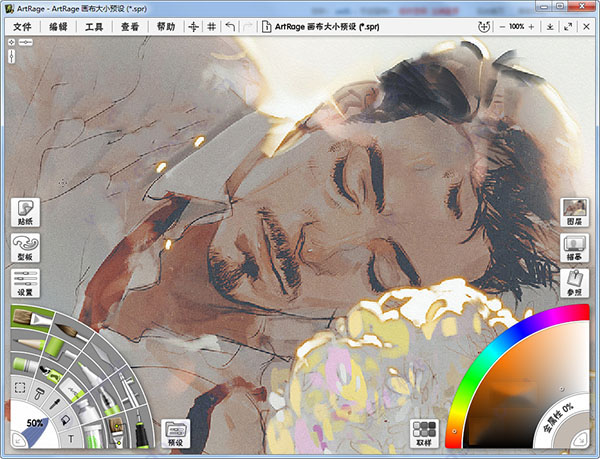Open the 编辑 menu
This screenshot has width=600, height=459.
[x=58, y=27]
